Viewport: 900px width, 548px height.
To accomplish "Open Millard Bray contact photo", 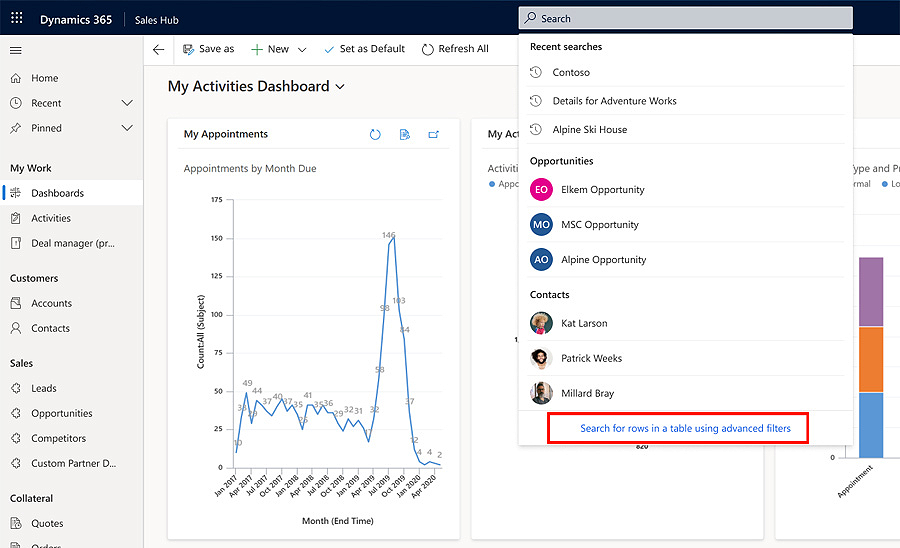I will click(x=541, y=393).
